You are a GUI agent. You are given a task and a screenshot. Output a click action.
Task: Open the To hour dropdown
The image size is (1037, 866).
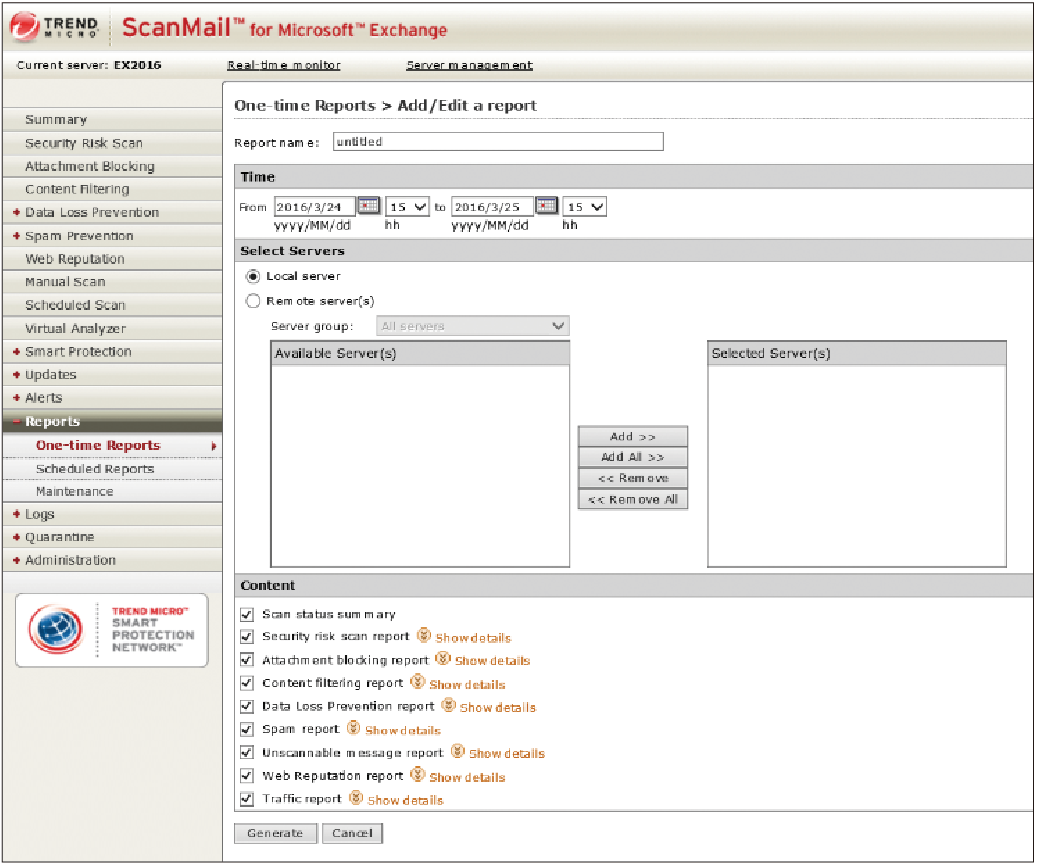(585, 207)
